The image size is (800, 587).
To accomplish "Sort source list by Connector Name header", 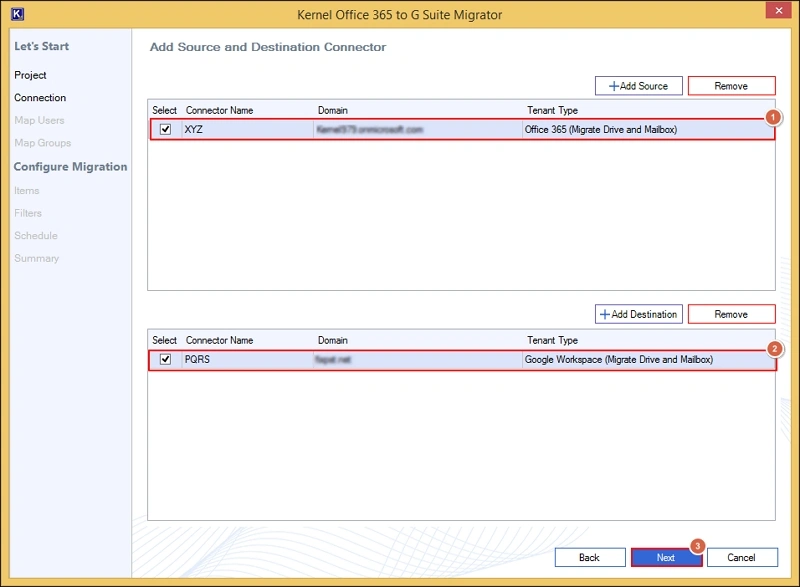I will click(x=219, y=110).
